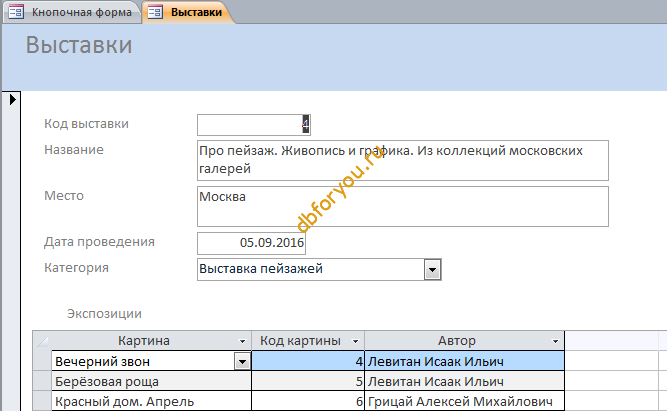Open the Картина column filter arrow
The height and width of the screenshot is (411, 667).
click(242, 341)
